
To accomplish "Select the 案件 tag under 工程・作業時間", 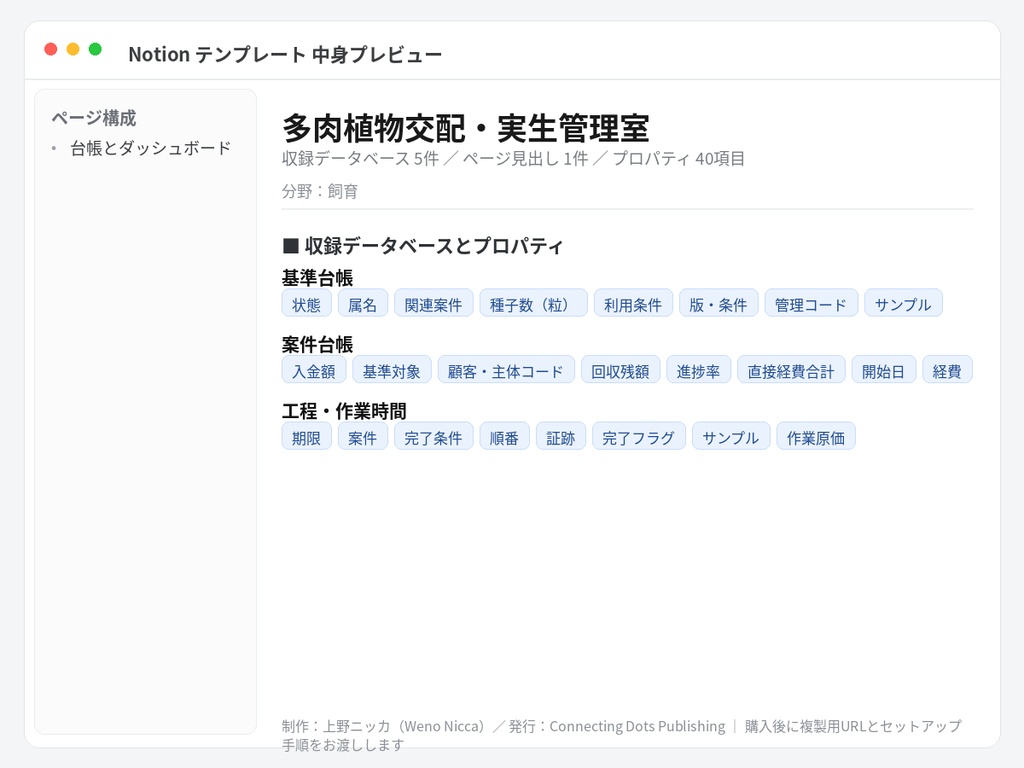I will click(x=362, y=436).
